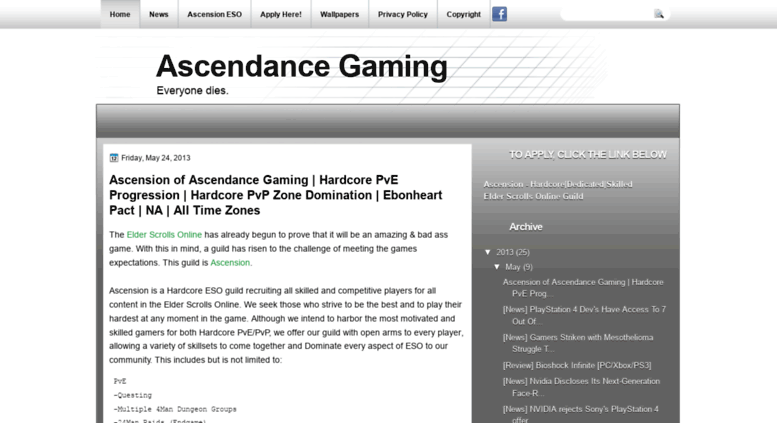Open May (9) archive link

(519, 267)
